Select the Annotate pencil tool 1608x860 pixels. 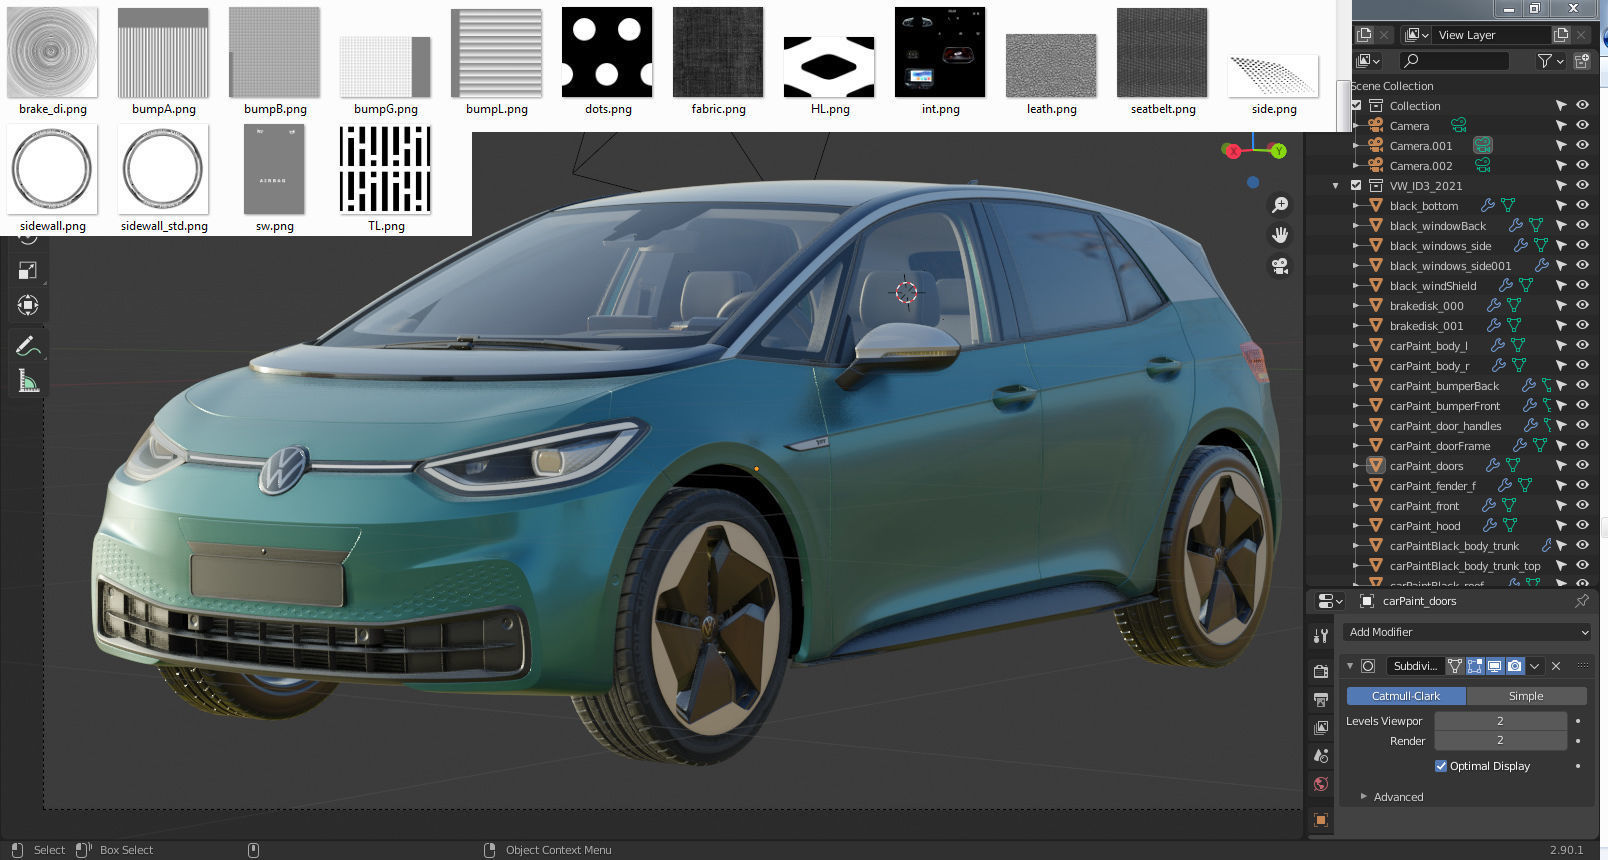(x=28, y=346)
